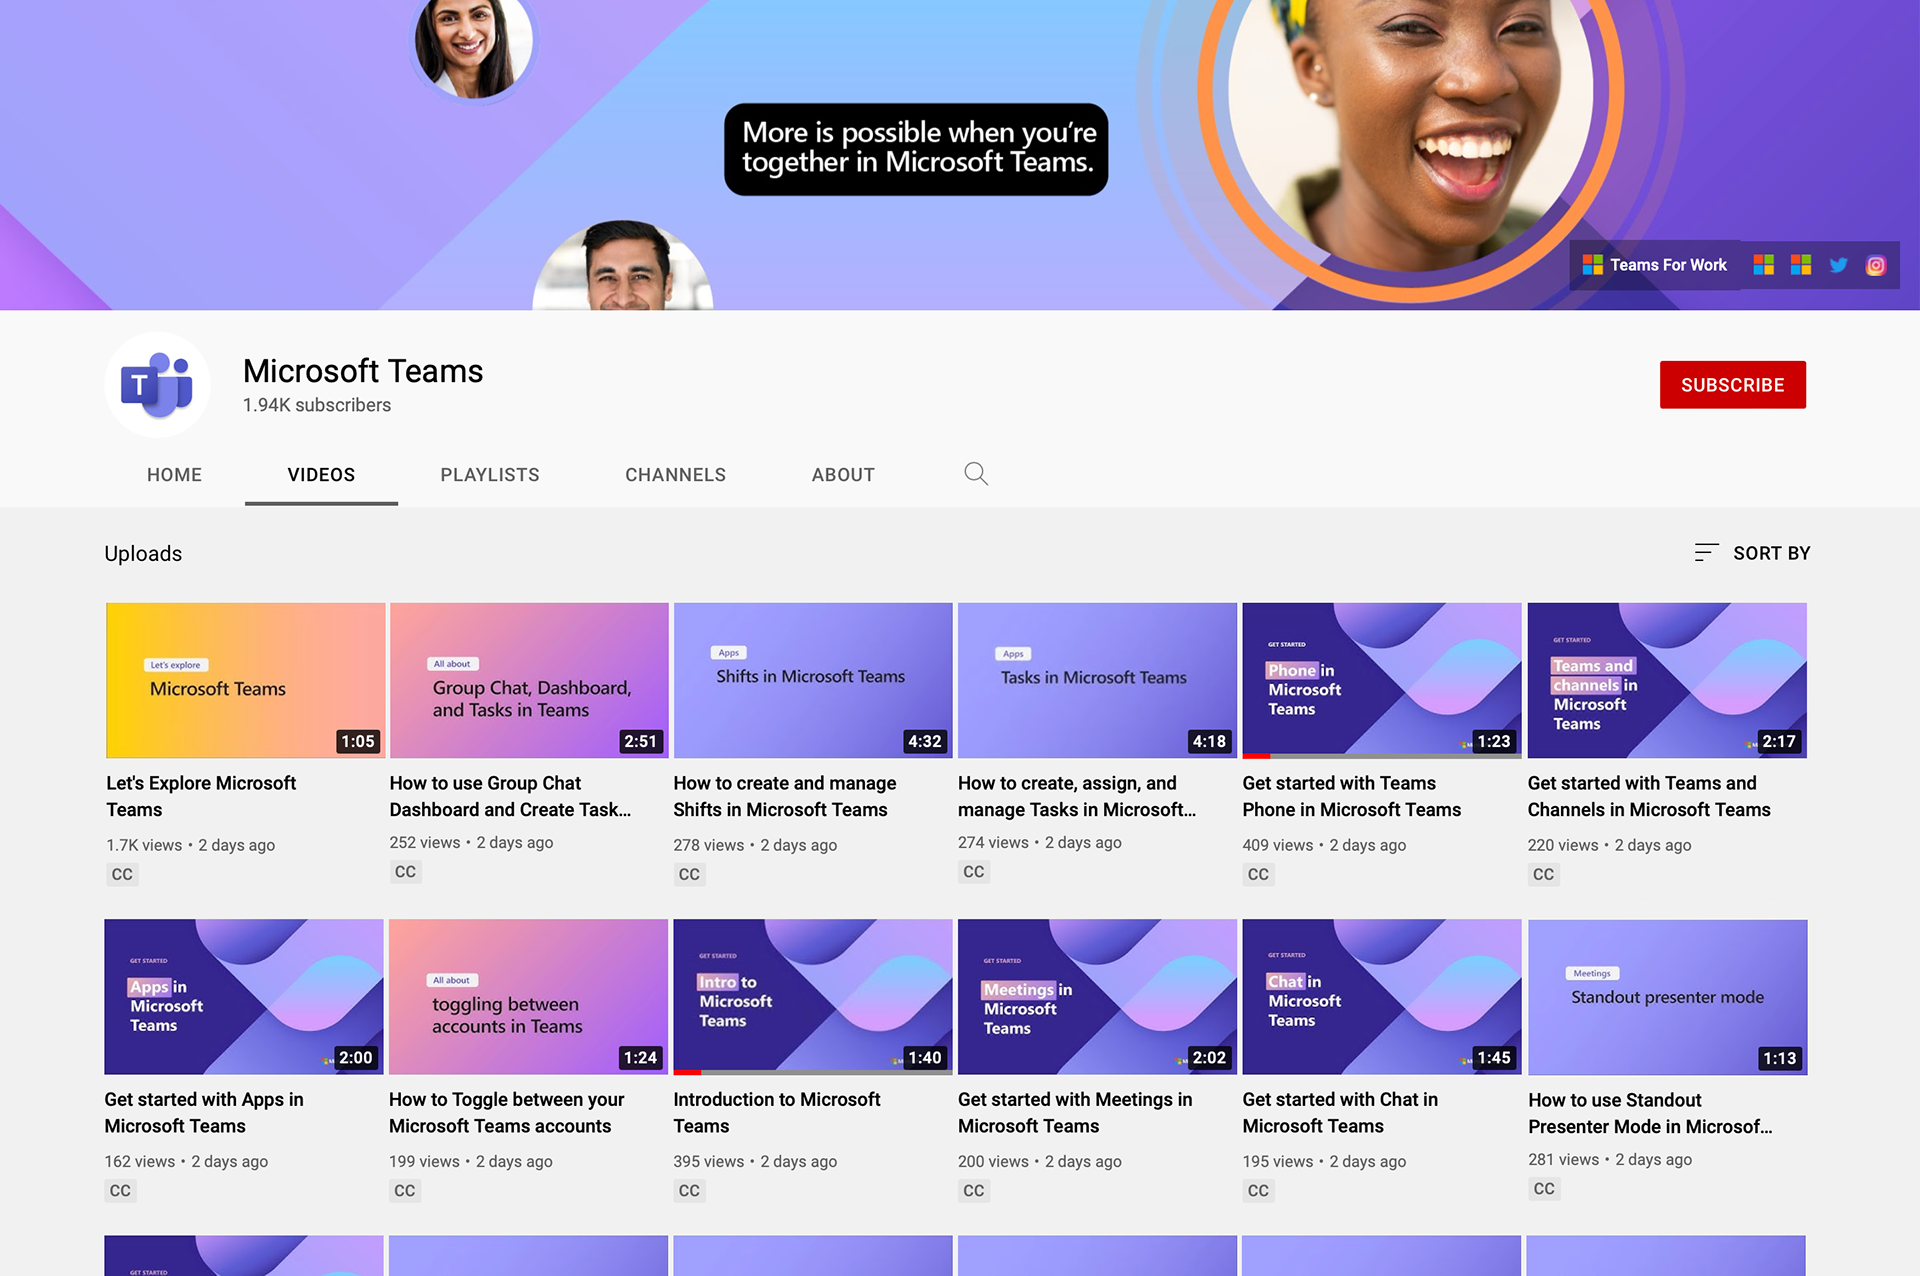The height and width of the screenshot is (1276, 1920).
Task: Open title 'How to Toggle between your Microsoft Teams accounts'
Action: [x=506, y=1112]
